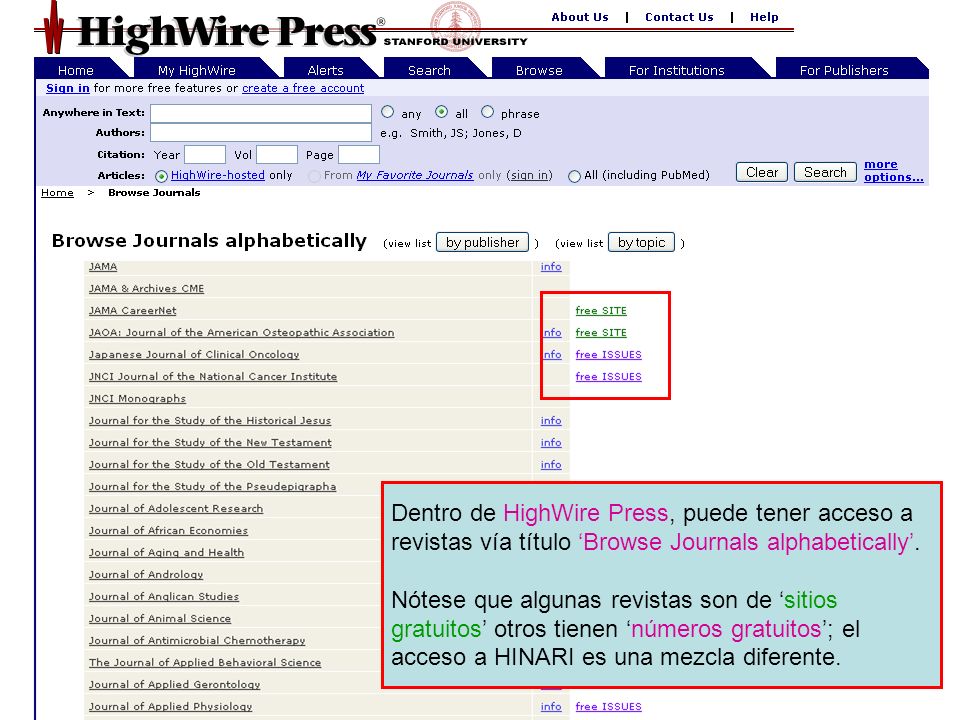Choose the All (including PubMed) articles option

coord(574,176)
